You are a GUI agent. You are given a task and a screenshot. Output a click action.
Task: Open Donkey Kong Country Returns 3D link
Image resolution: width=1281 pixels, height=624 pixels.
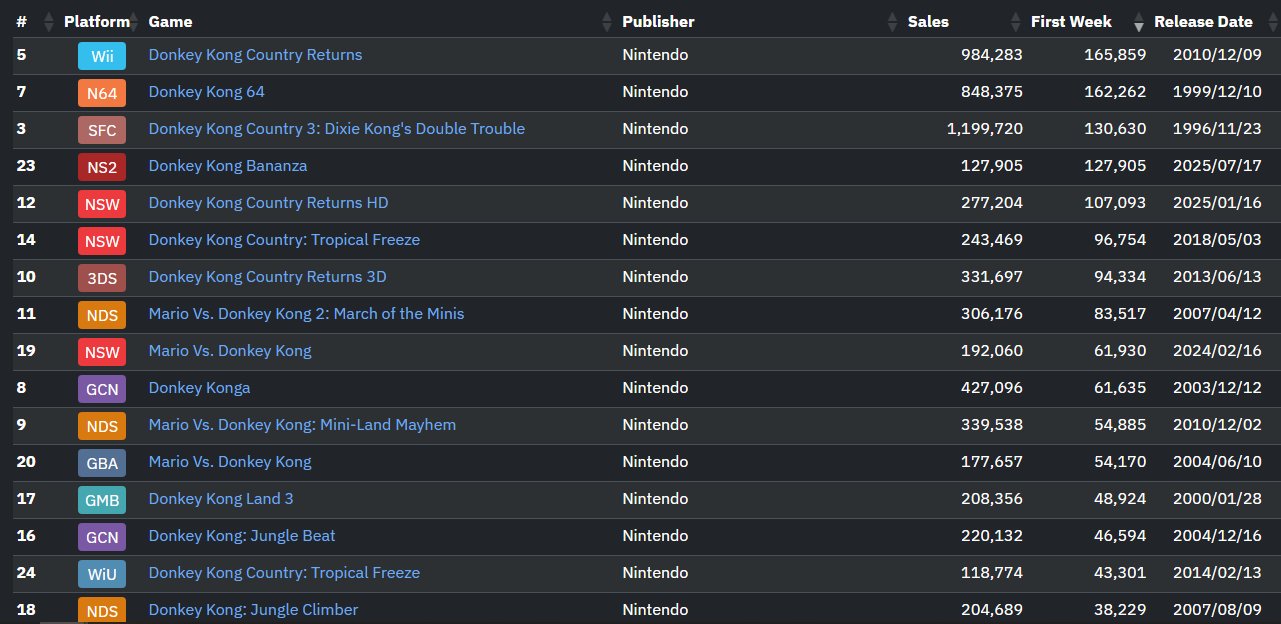[268, 277]
